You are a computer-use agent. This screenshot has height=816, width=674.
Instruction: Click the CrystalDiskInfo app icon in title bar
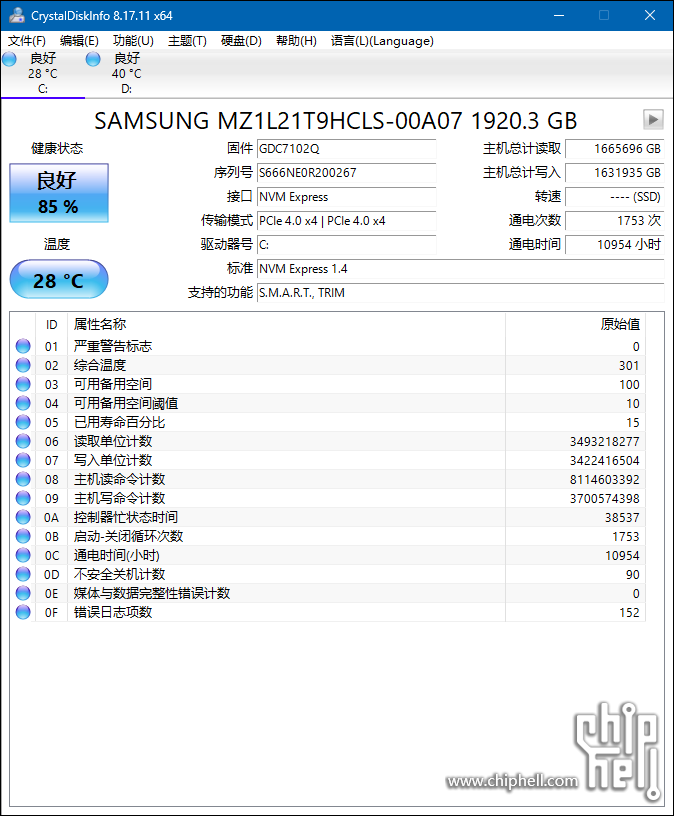tap(17, 15)
